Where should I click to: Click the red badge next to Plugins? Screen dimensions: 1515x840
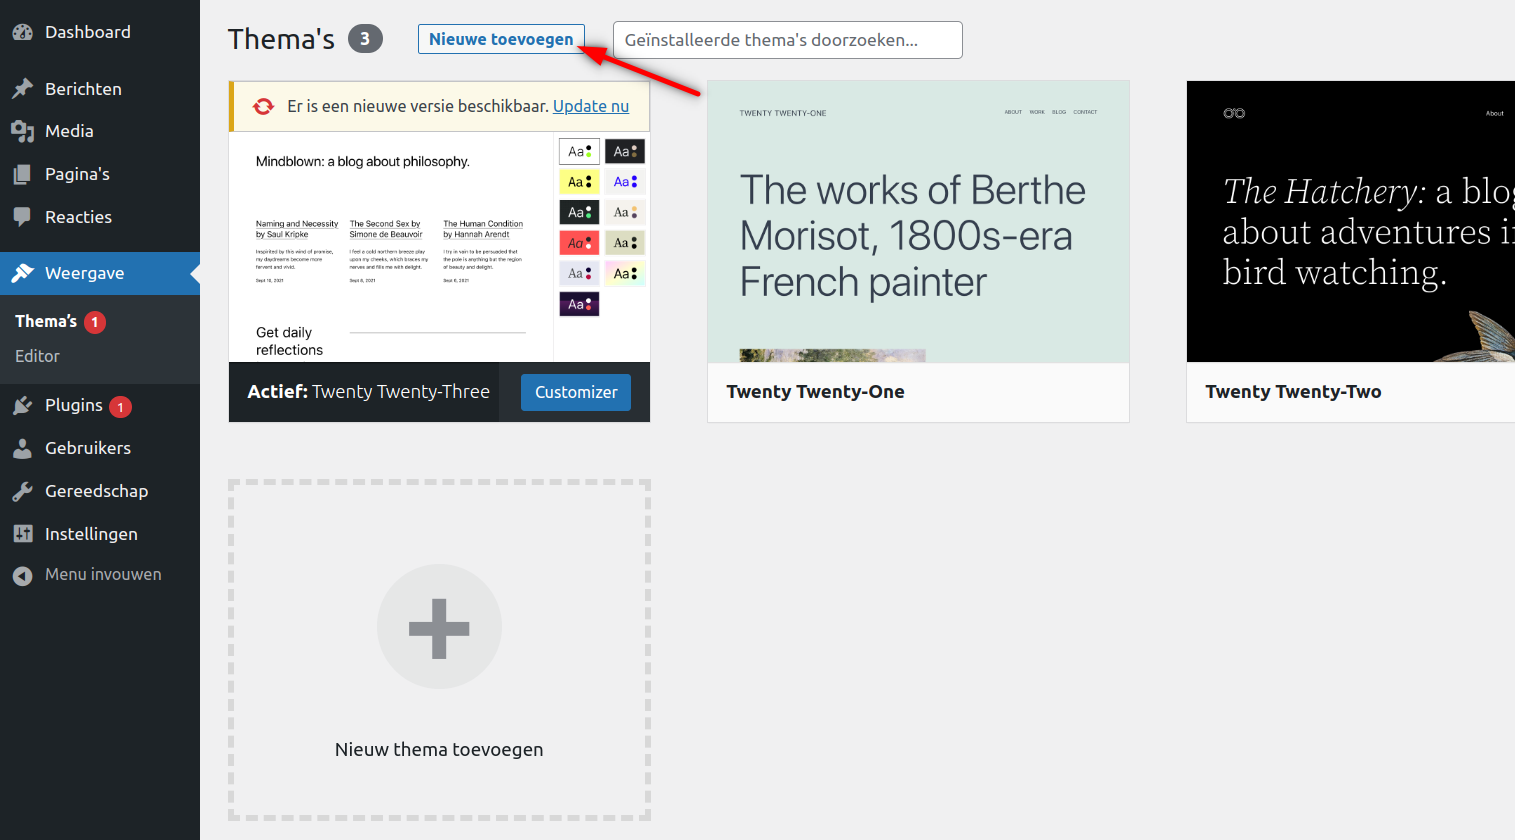coord(120,407)
